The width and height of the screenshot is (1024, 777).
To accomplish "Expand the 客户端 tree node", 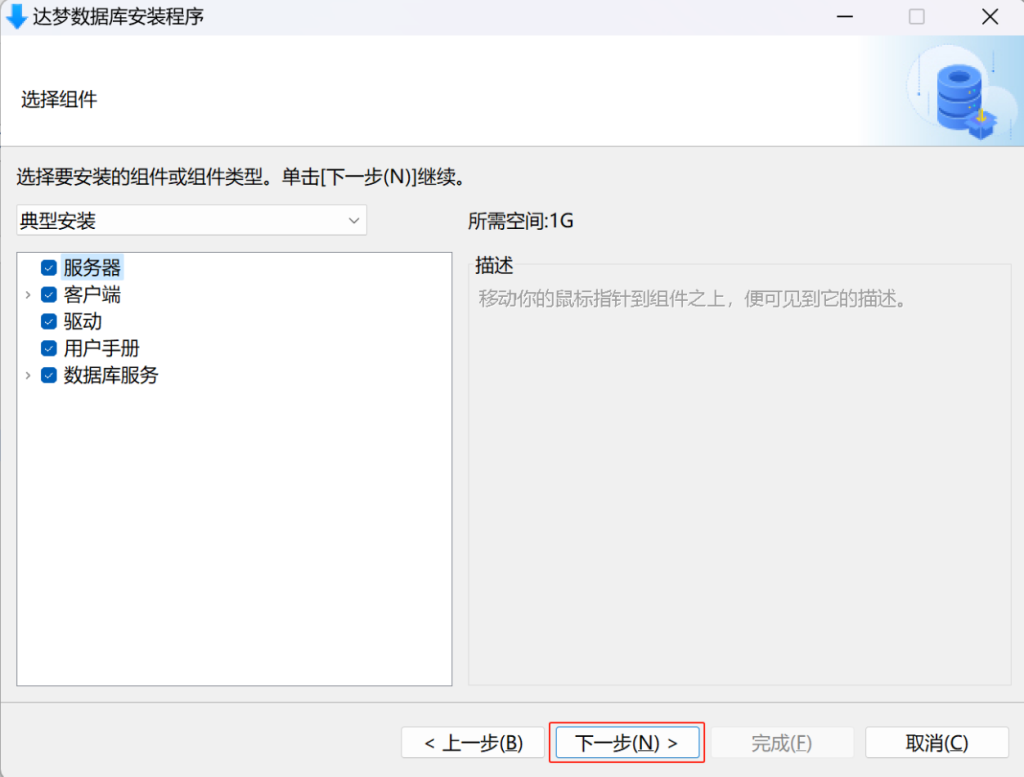I will point(28,295).
